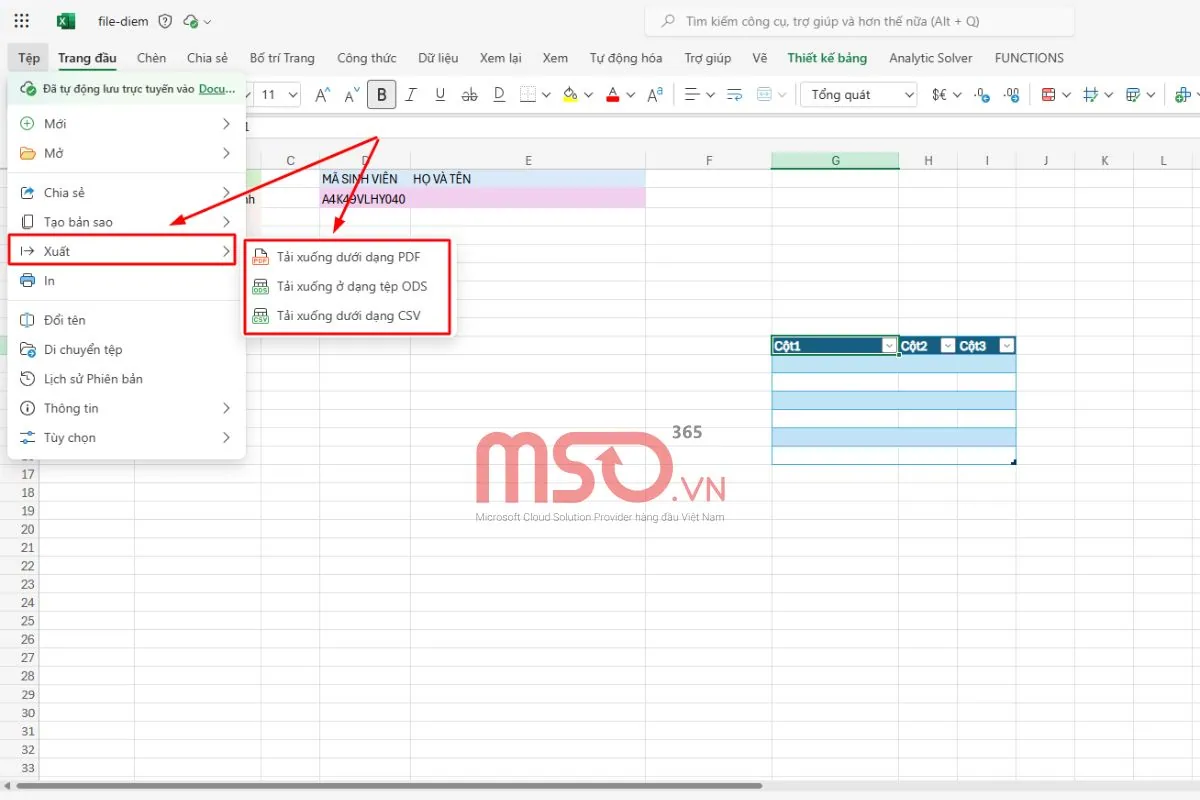
Task: Click the increase decimal places icon
Action: (x=983, y=95)
